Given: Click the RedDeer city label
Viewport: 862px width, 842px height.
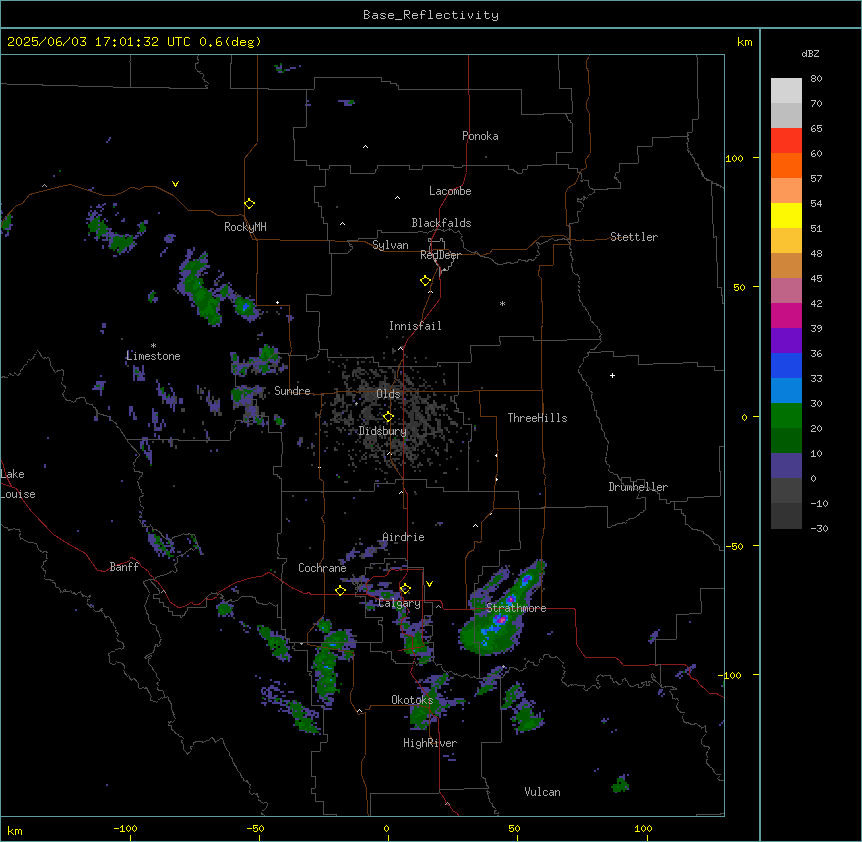Looking at the screenshot, I should [x=440, y=255].
